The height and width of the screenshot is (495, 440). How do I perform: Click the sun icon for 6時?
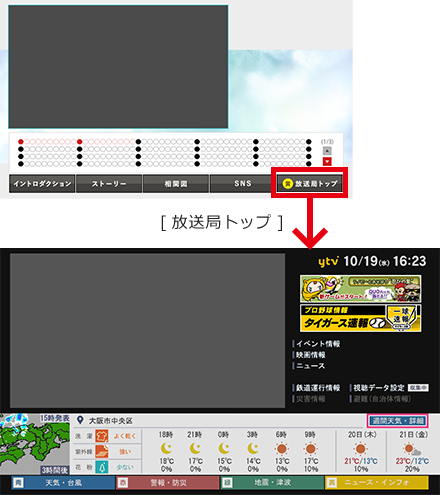pyautogui.click(x=282, y=449)
